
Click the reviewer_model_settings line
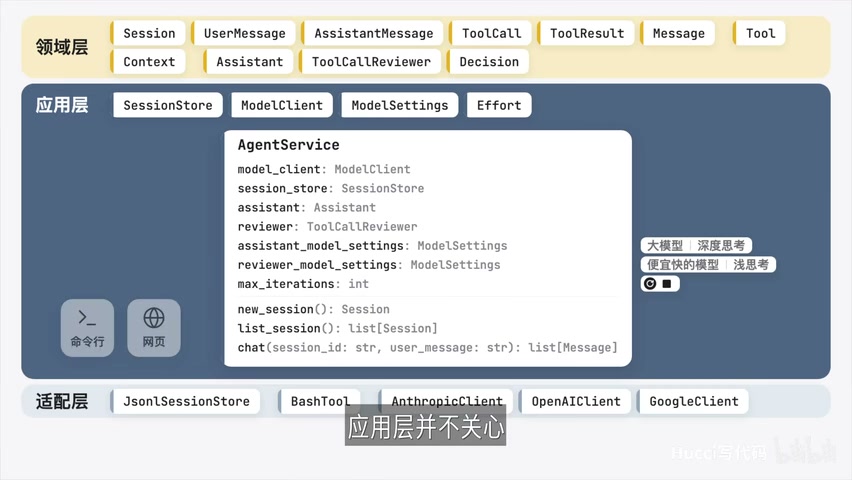[x=369, y=265]
